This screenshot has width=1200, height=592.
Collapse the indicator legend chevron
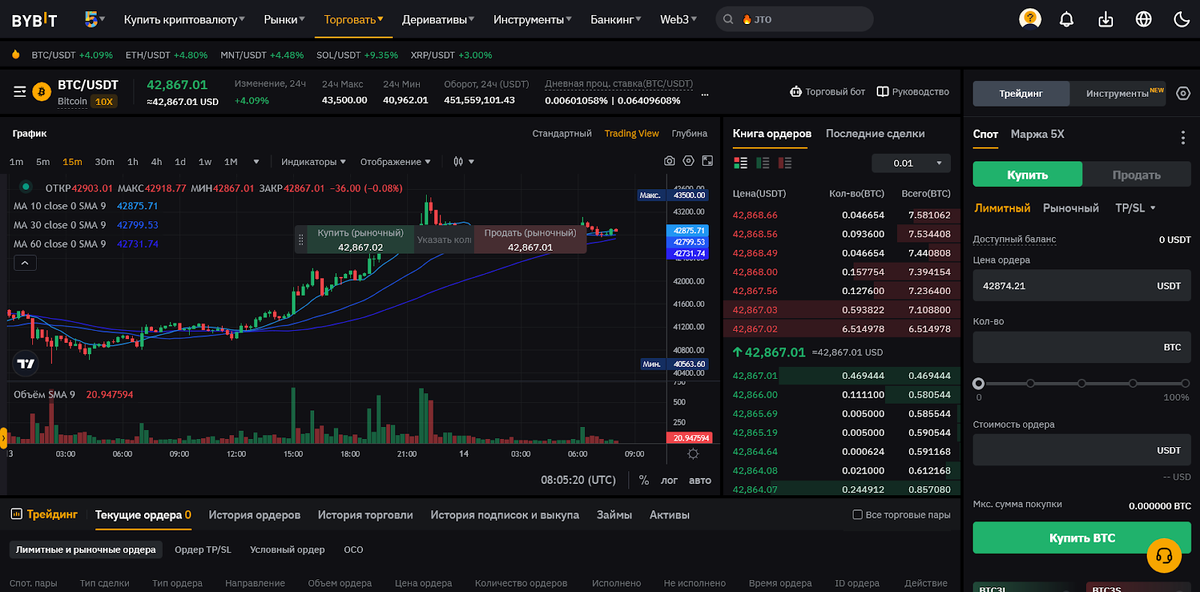25,262
